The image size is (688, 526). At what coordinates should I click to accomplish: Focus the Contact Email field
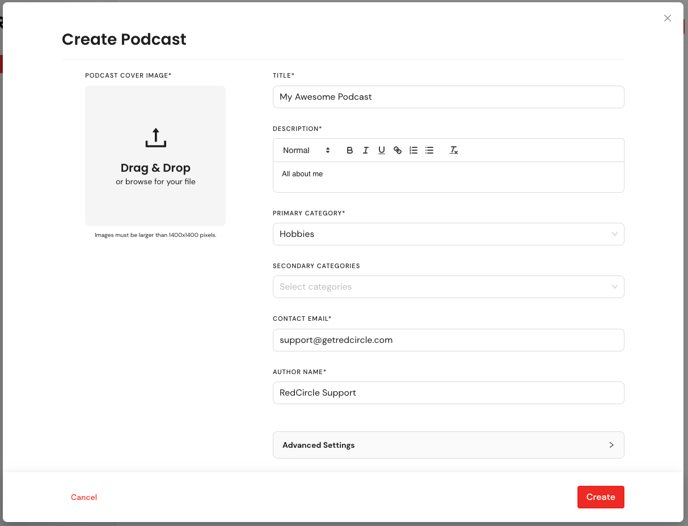[448, 340]
